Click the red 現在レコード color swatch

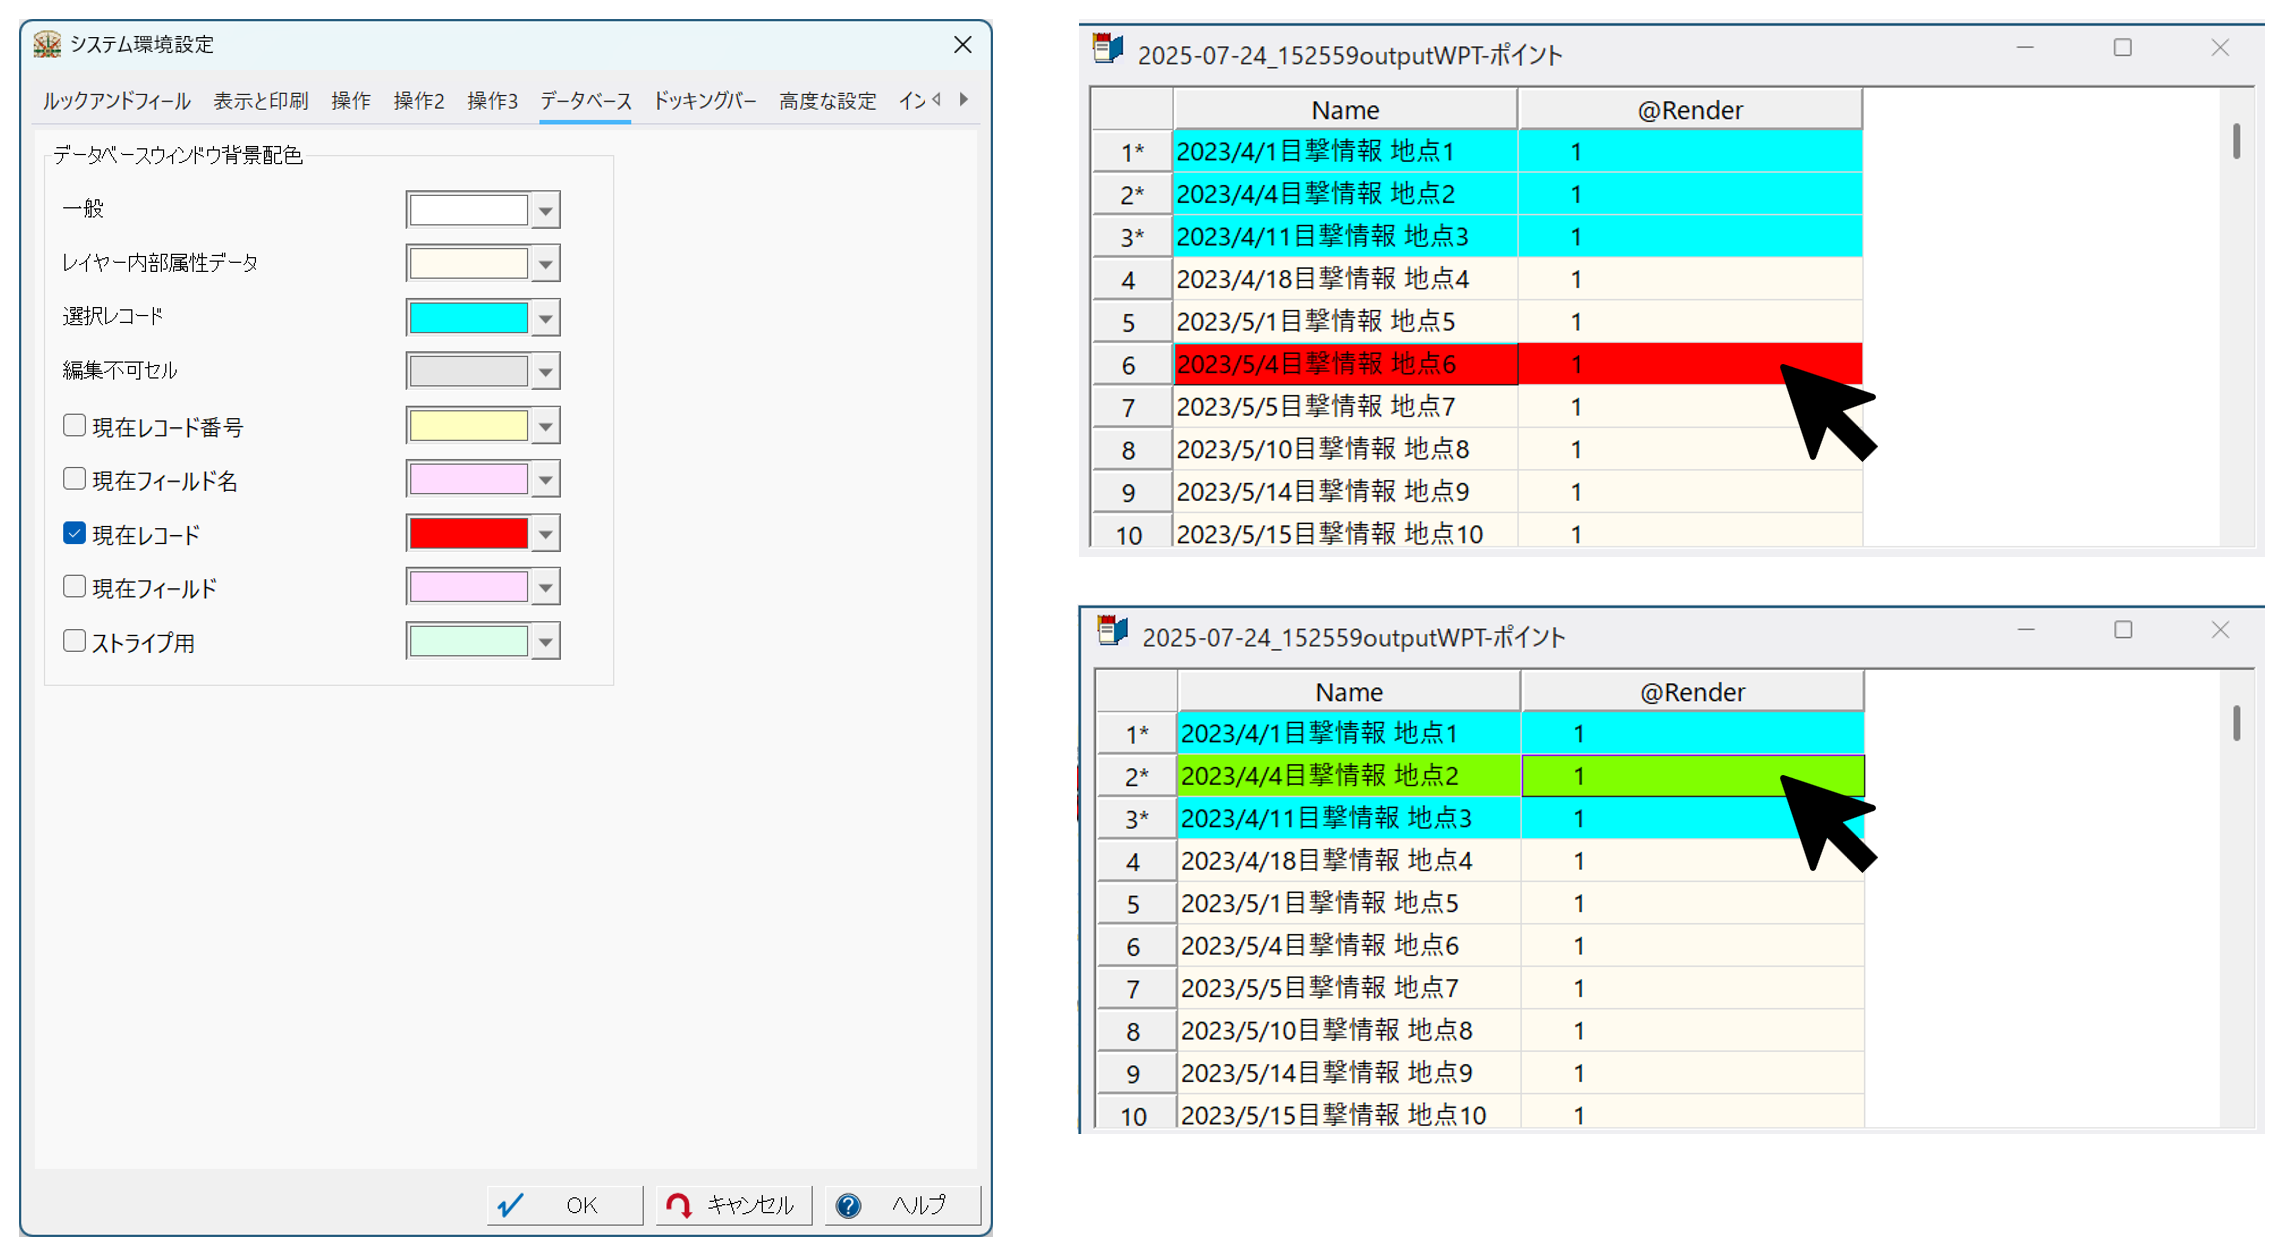coord(468,534)
